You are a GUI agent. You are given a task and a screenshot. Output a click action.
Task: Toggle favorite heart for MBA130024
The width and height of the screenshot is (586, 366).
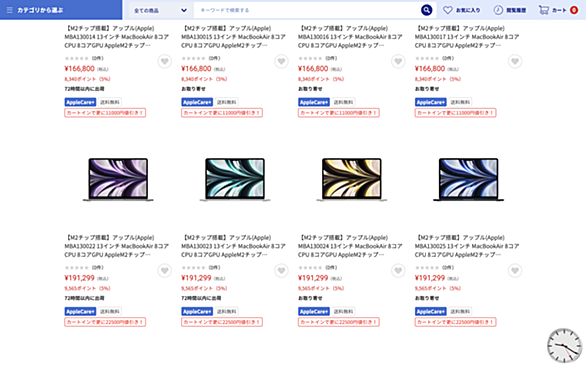(398, 271)
